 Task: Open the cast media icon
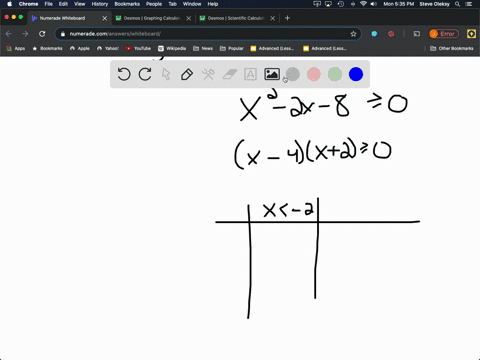(417, 34)
